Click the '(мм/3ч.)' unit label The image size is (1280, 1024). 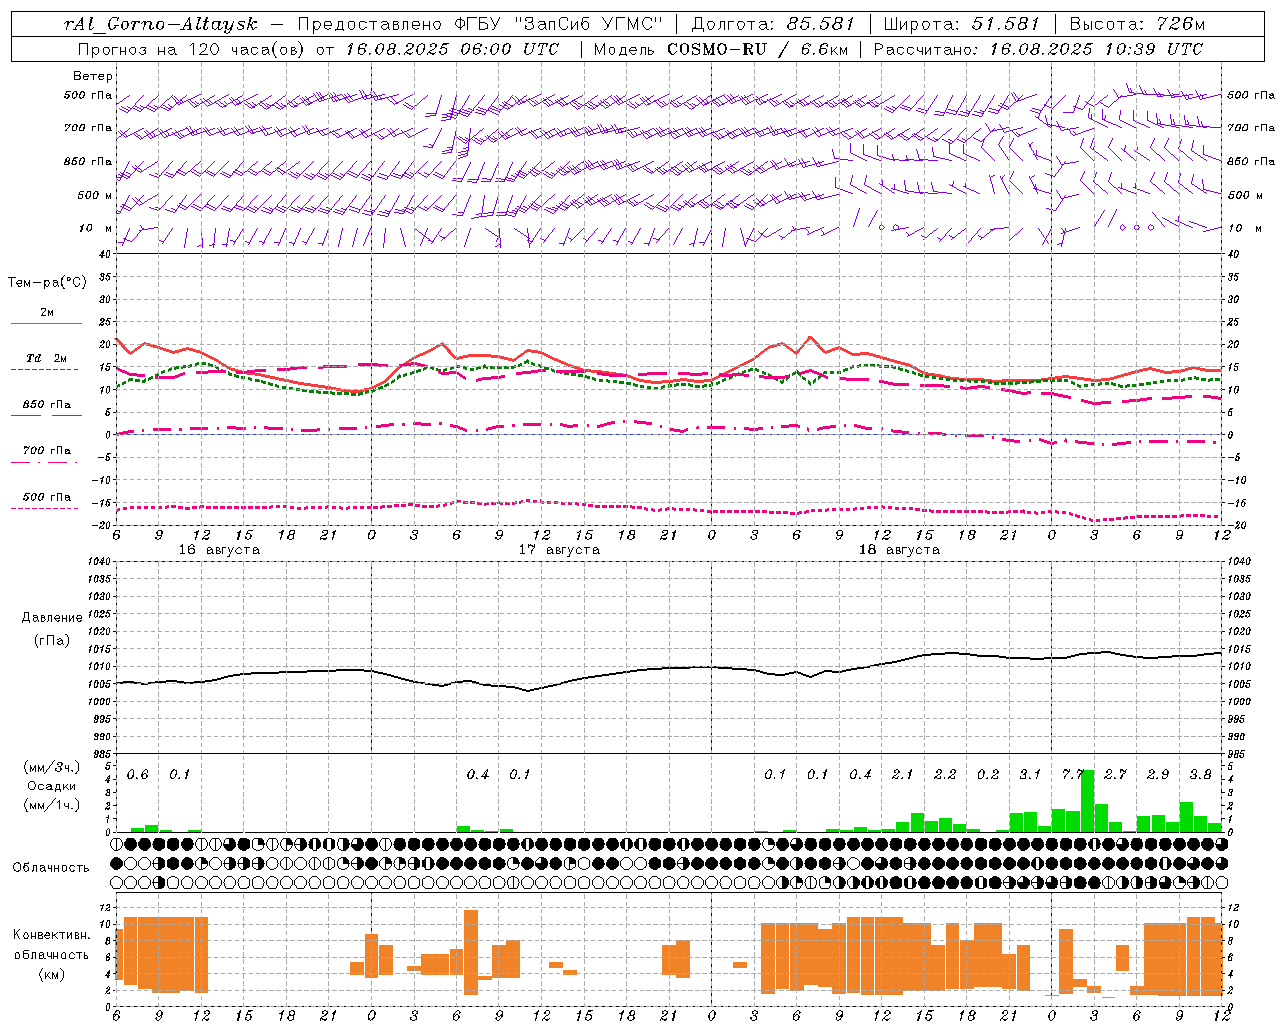click(52, 768)
